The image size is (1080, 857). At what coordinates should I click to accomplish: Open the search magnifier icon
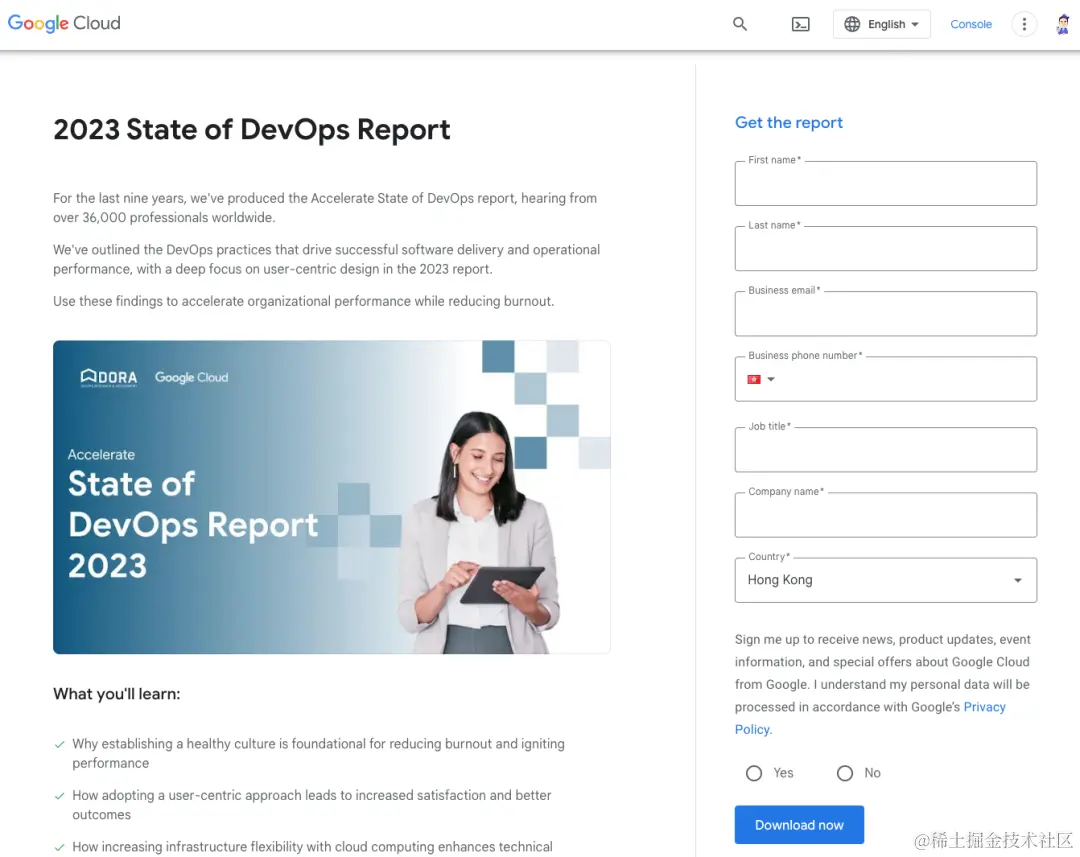[740, 24]
